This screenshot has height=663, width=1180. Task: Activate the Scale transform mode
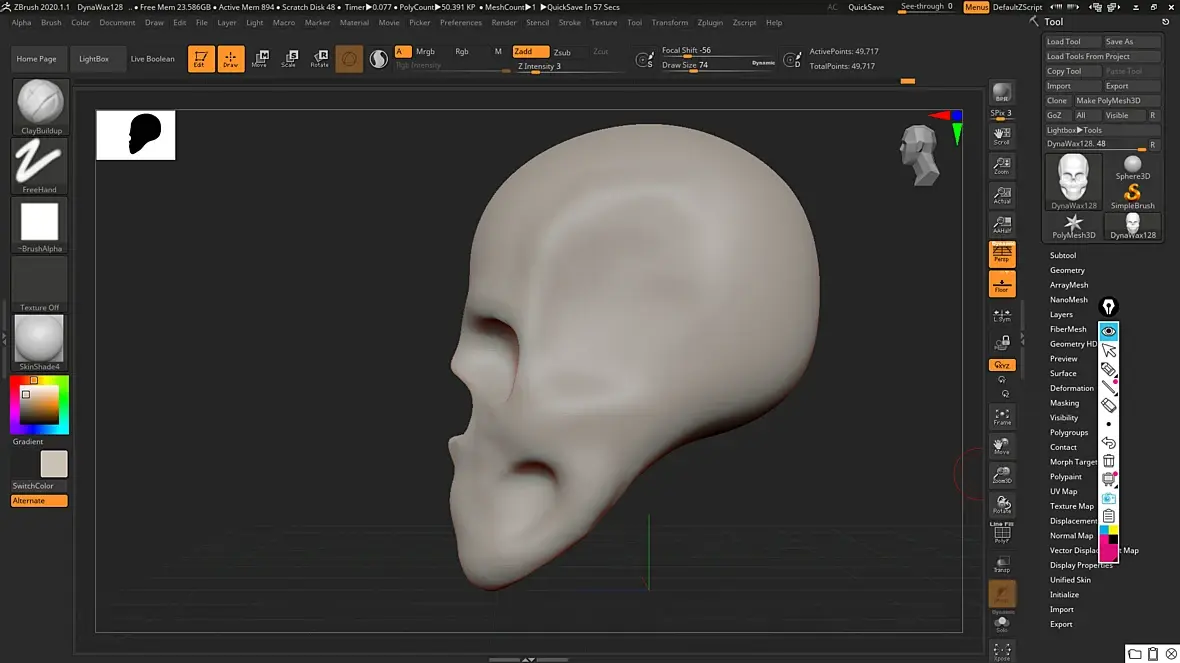pos(289,58)
